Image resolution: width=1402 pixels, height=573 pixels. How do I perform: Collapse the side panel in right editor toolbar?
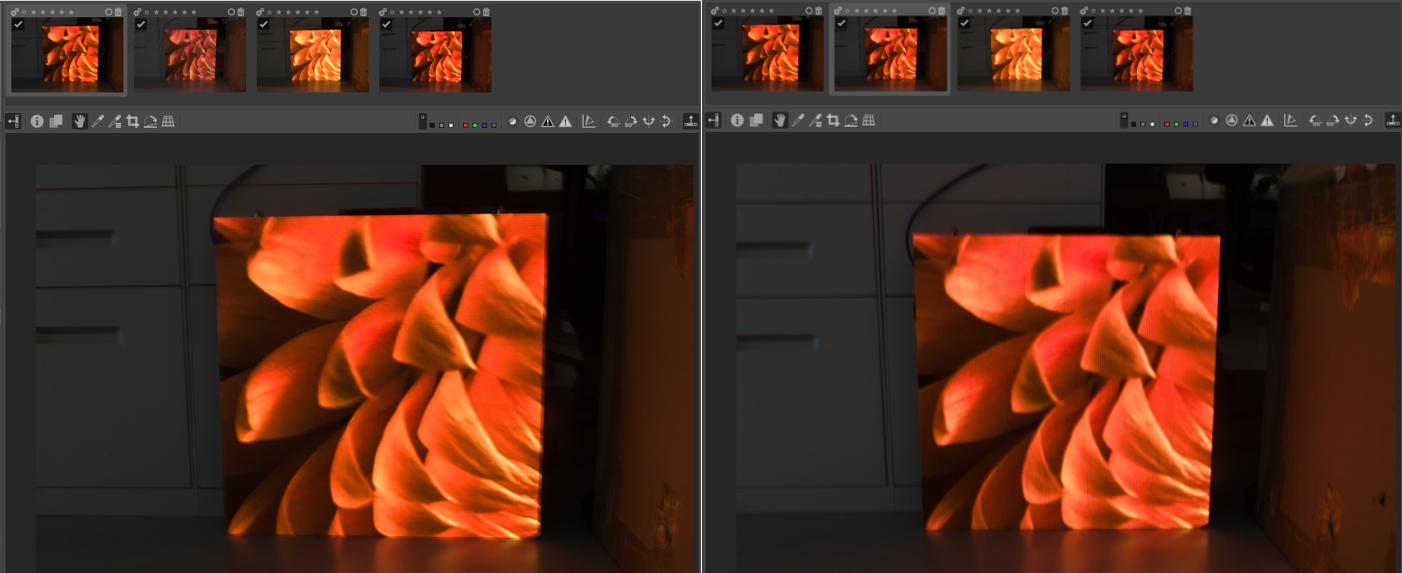tap(713, 121)
